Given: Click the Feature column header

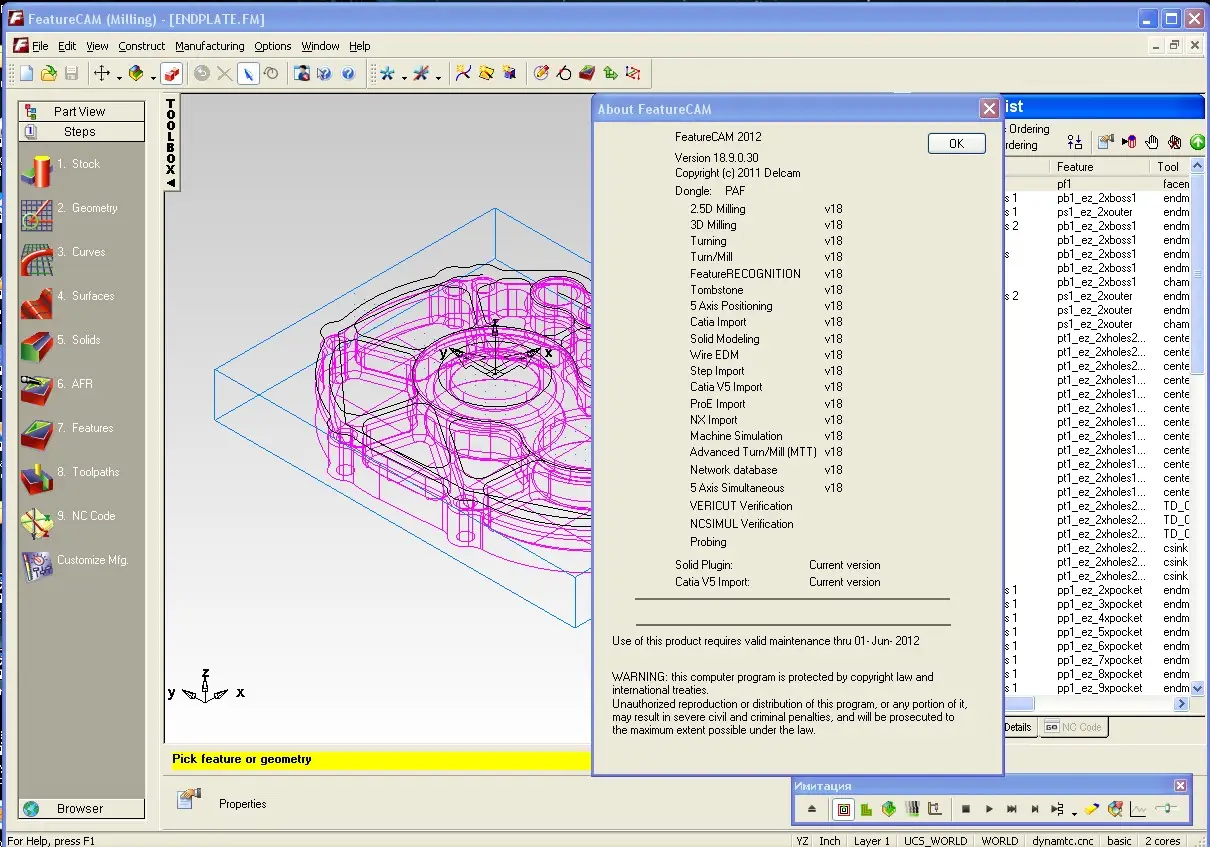Looking at the screenshot, I should [1101, 166].
